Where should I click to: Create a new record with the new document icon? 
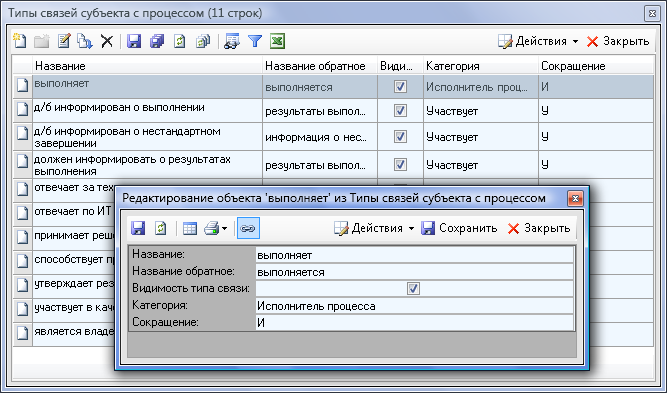pyautogui.click(x=20, y=41)
